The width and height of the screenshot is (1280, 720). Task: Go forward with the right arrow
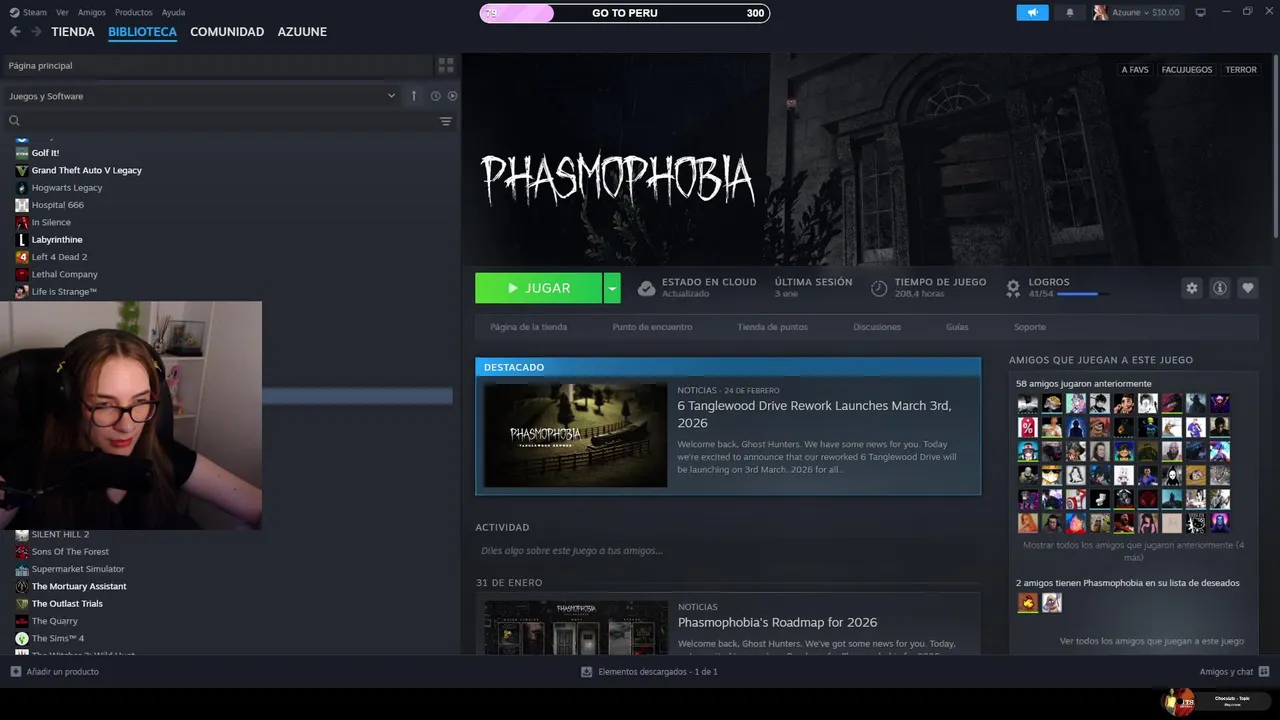pos(36,32)
